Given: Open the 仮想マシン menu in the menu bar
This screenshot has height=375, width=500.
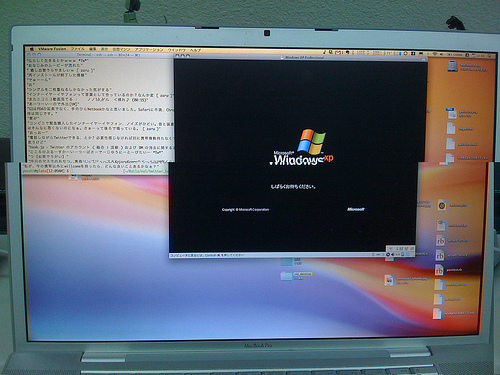Looking at the screenshot, I should coord(121,50).
